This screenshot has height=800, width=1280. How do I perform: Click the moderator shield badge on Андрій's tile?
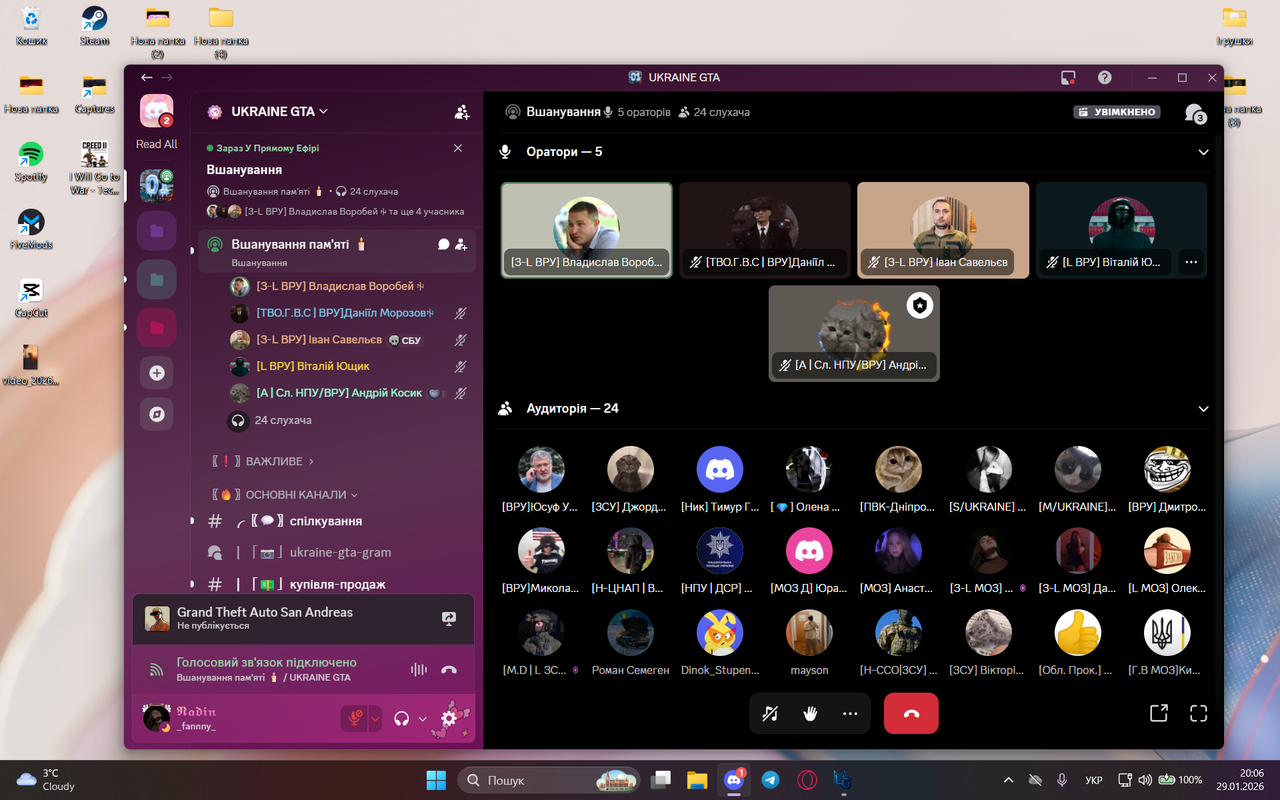click(x=920, y=306)
